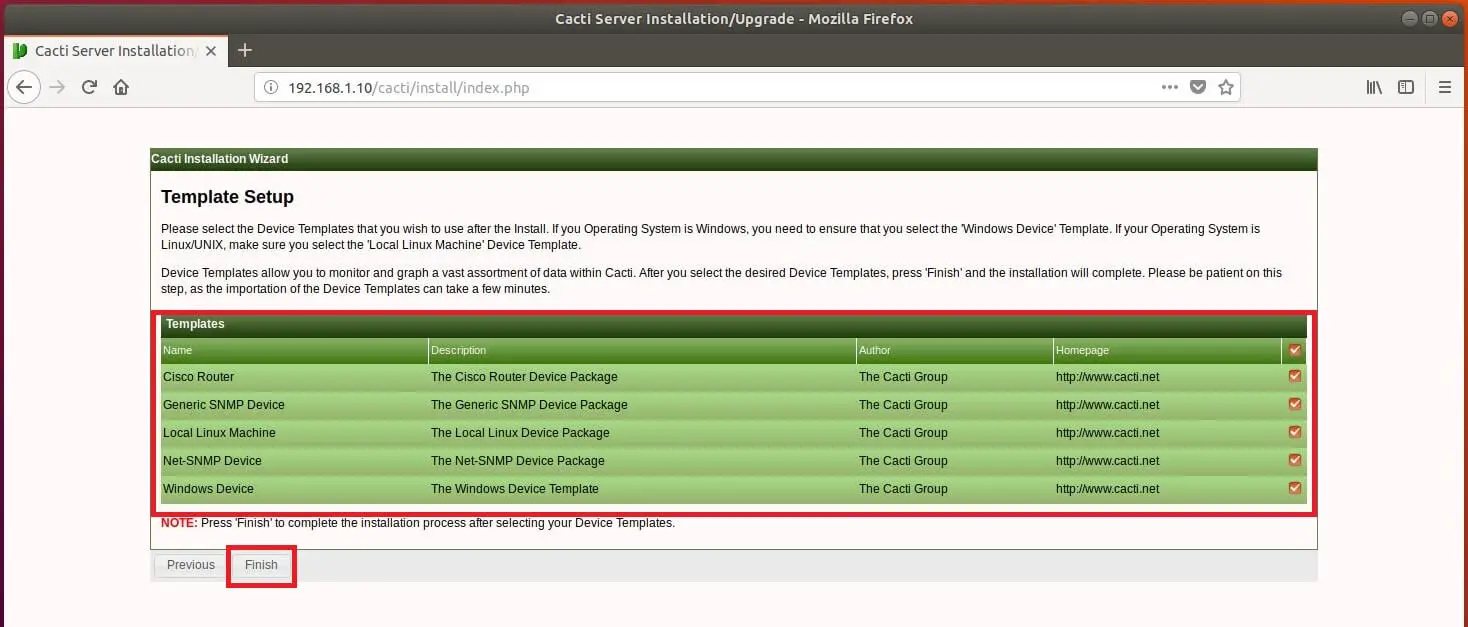This screenshot has width=1468, height=627.
Task: Show site information for the address
Action: pyautogui.click(x=270, y=88)
